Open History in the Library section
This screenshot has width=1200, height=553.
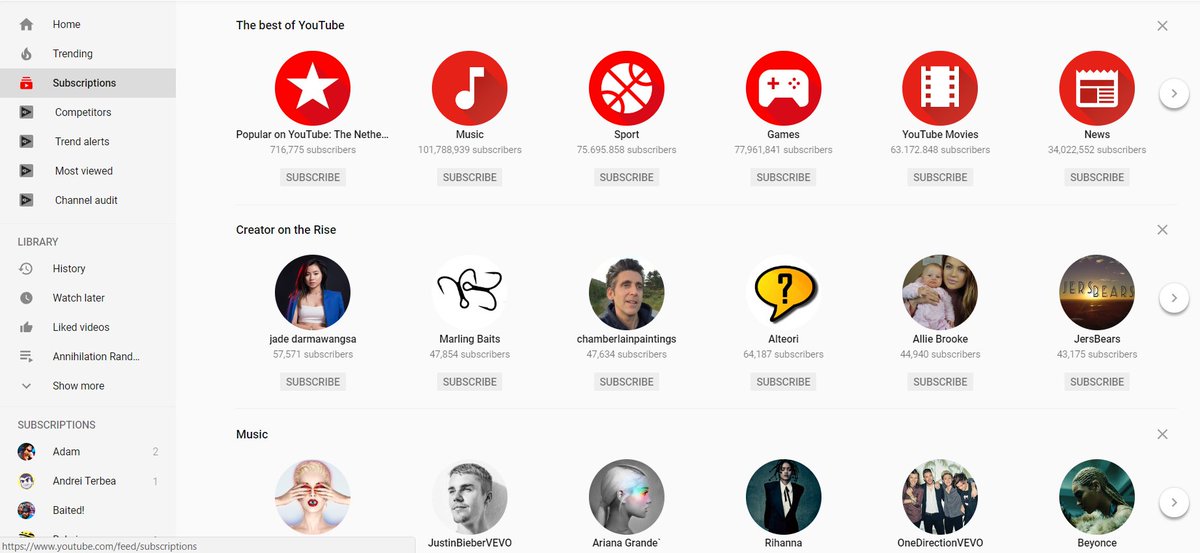88,269
